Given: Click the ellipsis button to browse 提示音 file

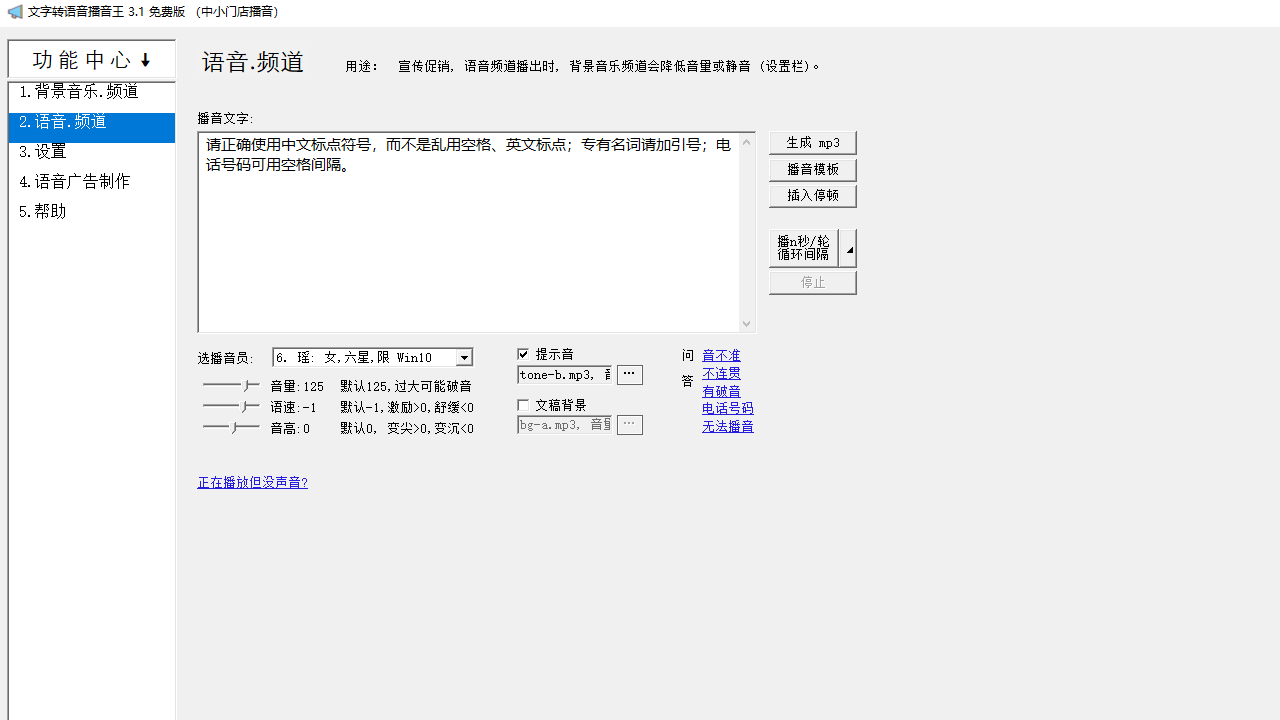Looking at the screenshot, I should (x=629, y=374).
